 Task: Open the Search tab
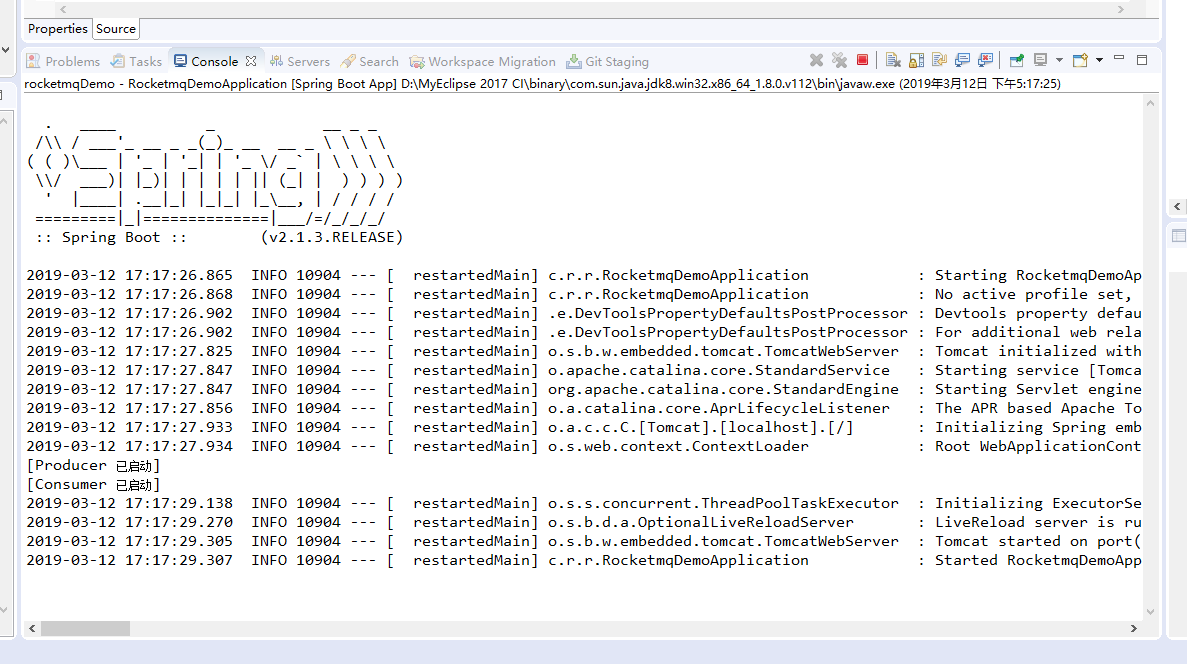coord(370,61)
